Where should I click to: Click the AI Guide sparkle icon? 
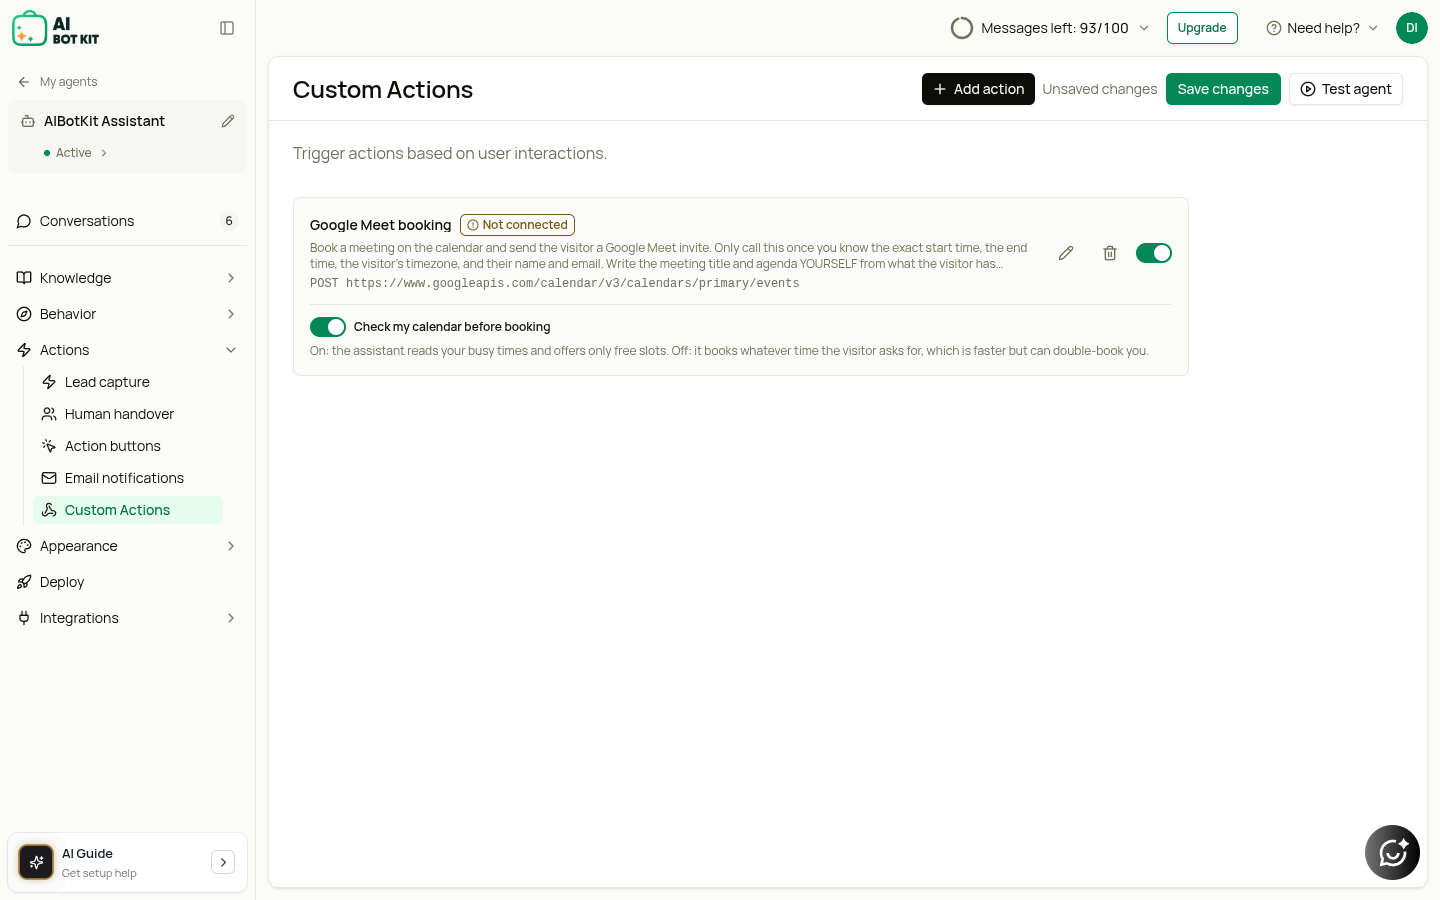(x=37, y=862)
